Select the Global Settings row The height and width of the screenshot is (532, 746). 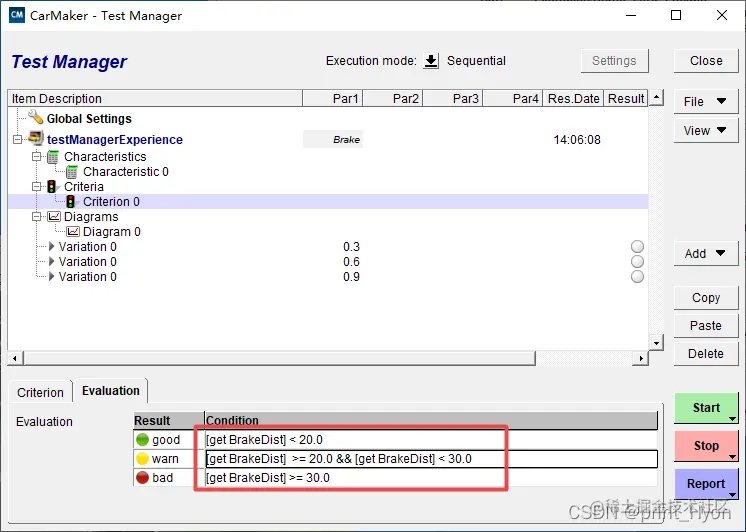(328, 118)
